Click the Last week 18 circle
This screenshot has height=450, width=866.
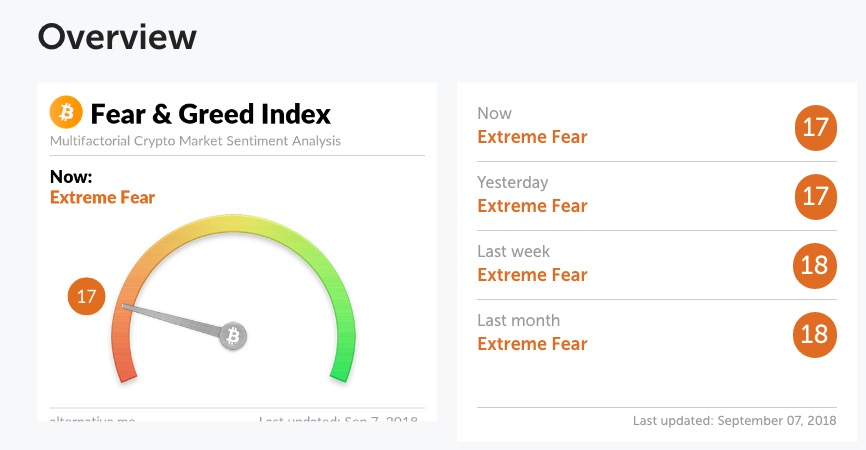(815, 266)
